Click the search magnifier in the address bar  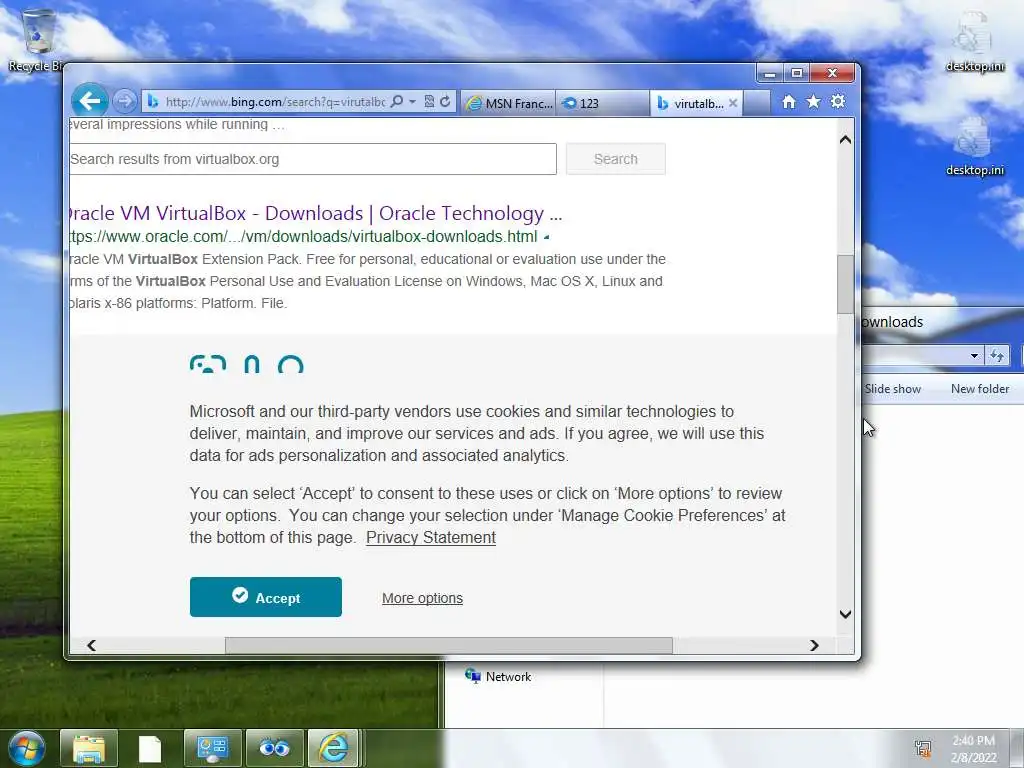coord(396,102)
